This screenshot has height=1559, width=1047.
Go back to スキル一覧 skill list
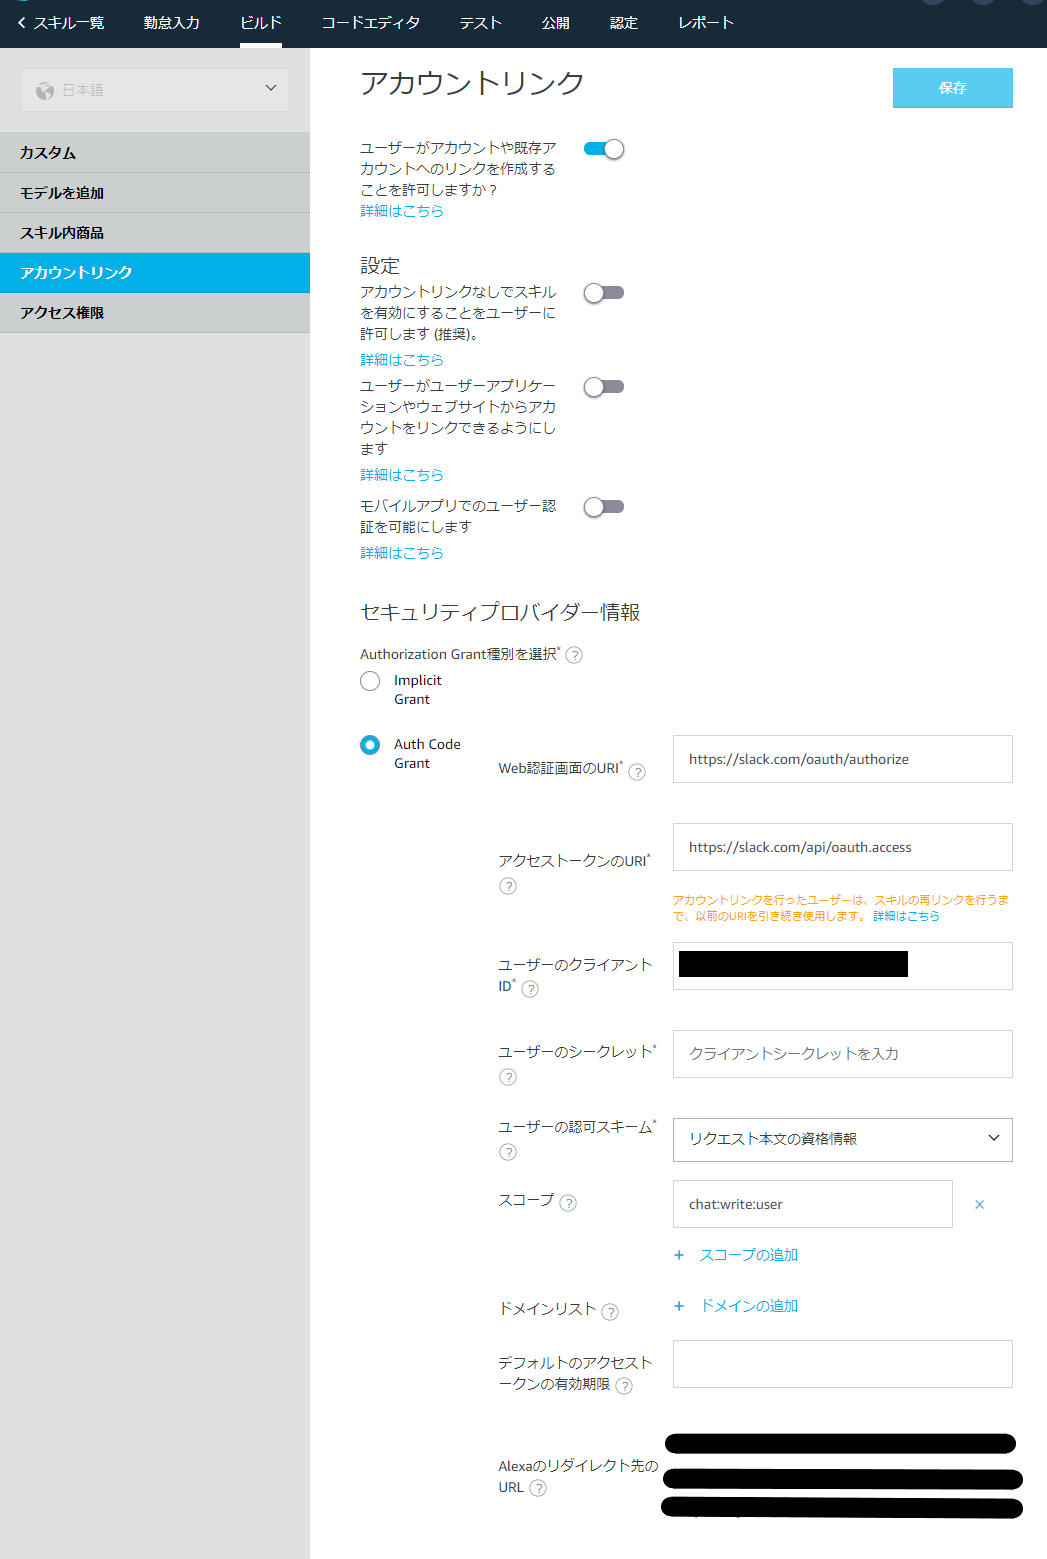click(60, 23)
